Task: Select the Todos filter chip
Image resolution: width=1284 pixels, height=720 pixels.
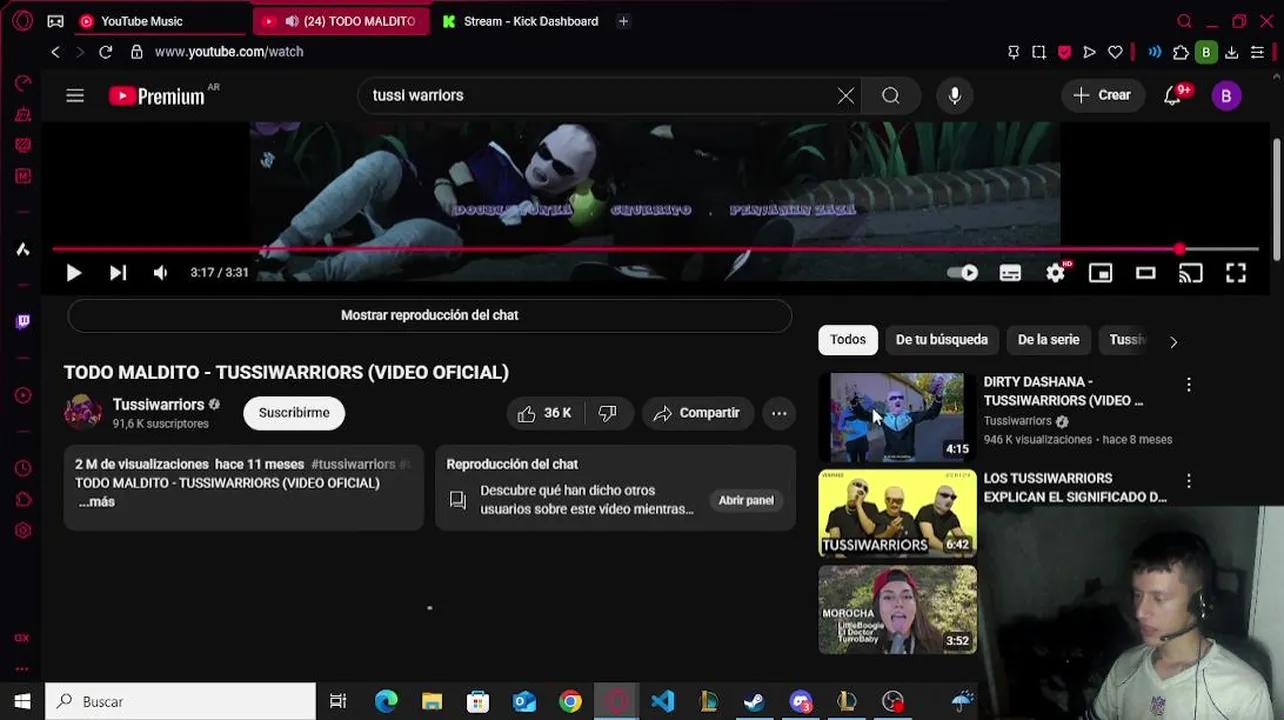Action: pos(848,340)
